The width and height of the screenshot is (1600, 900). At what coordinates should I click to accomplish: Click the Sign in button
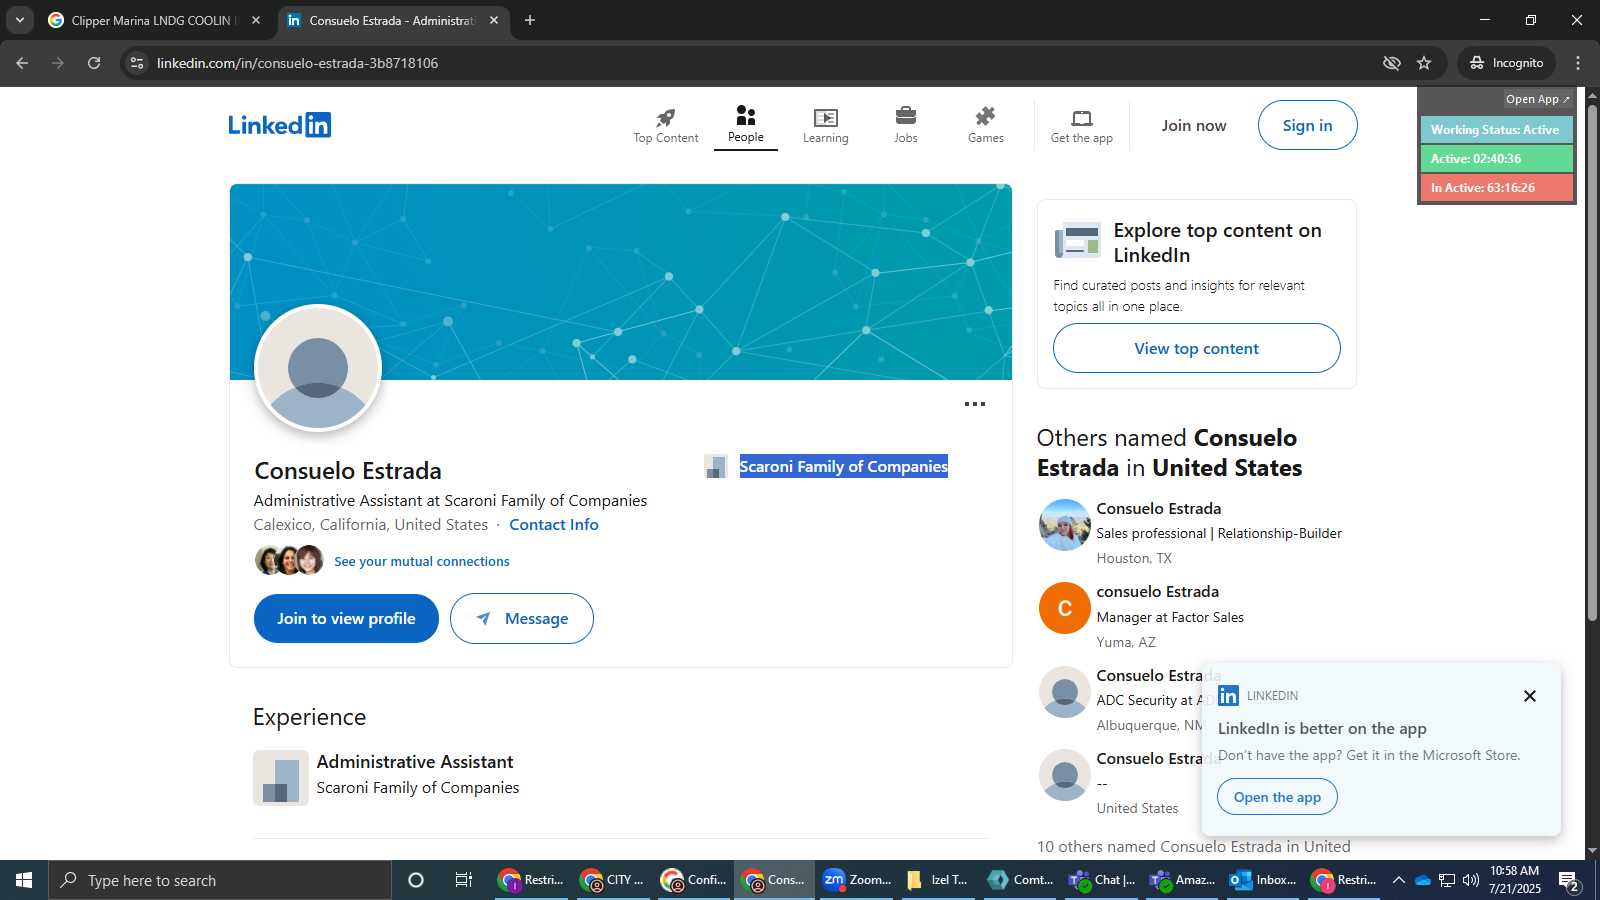[x=1307, y=125]
